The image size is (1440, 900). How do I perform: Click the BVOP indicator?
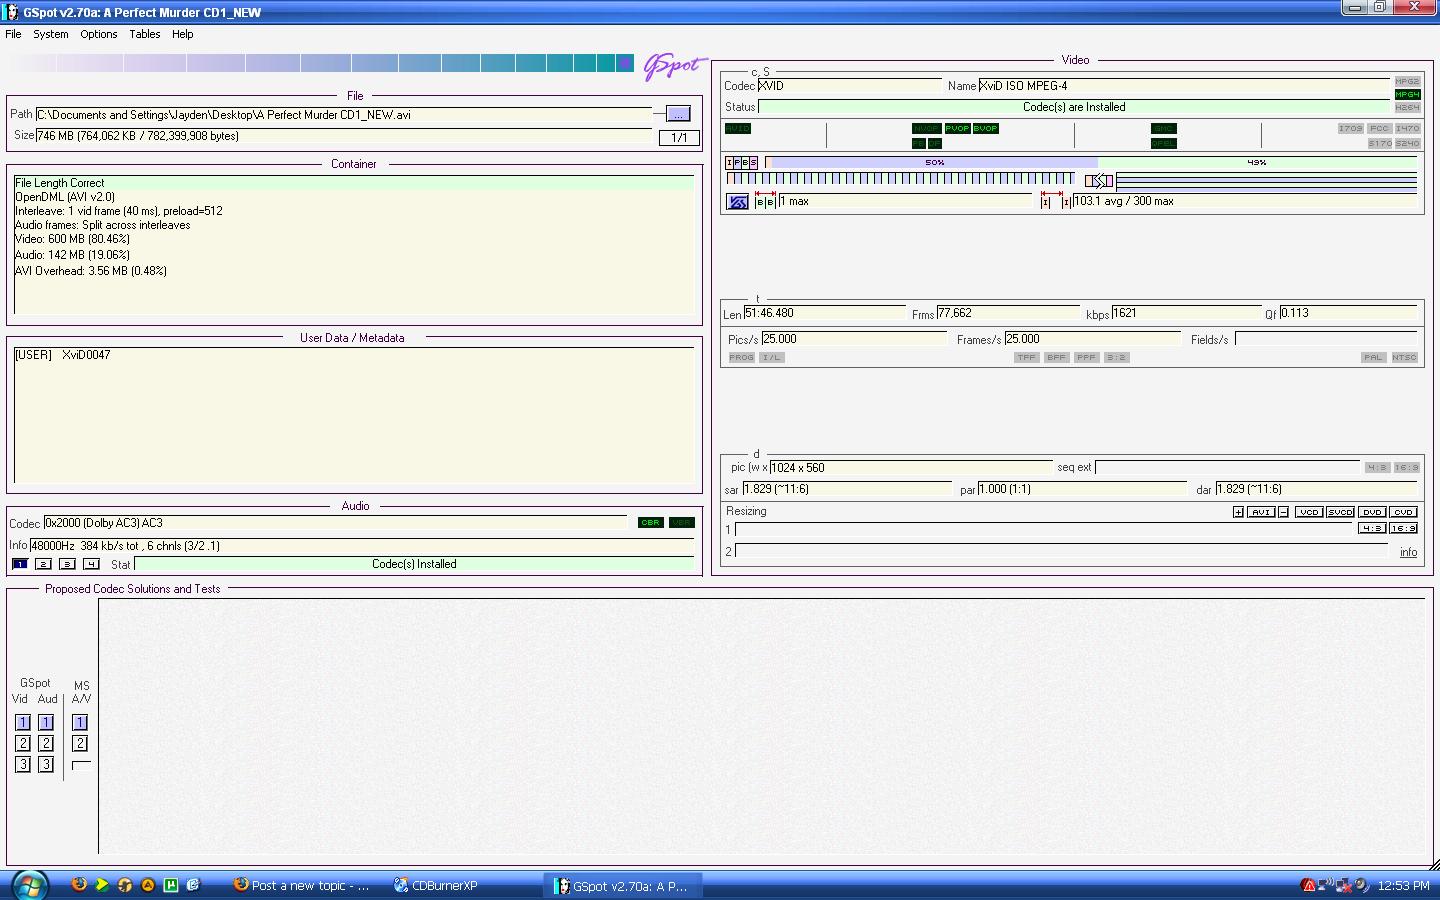986,128
